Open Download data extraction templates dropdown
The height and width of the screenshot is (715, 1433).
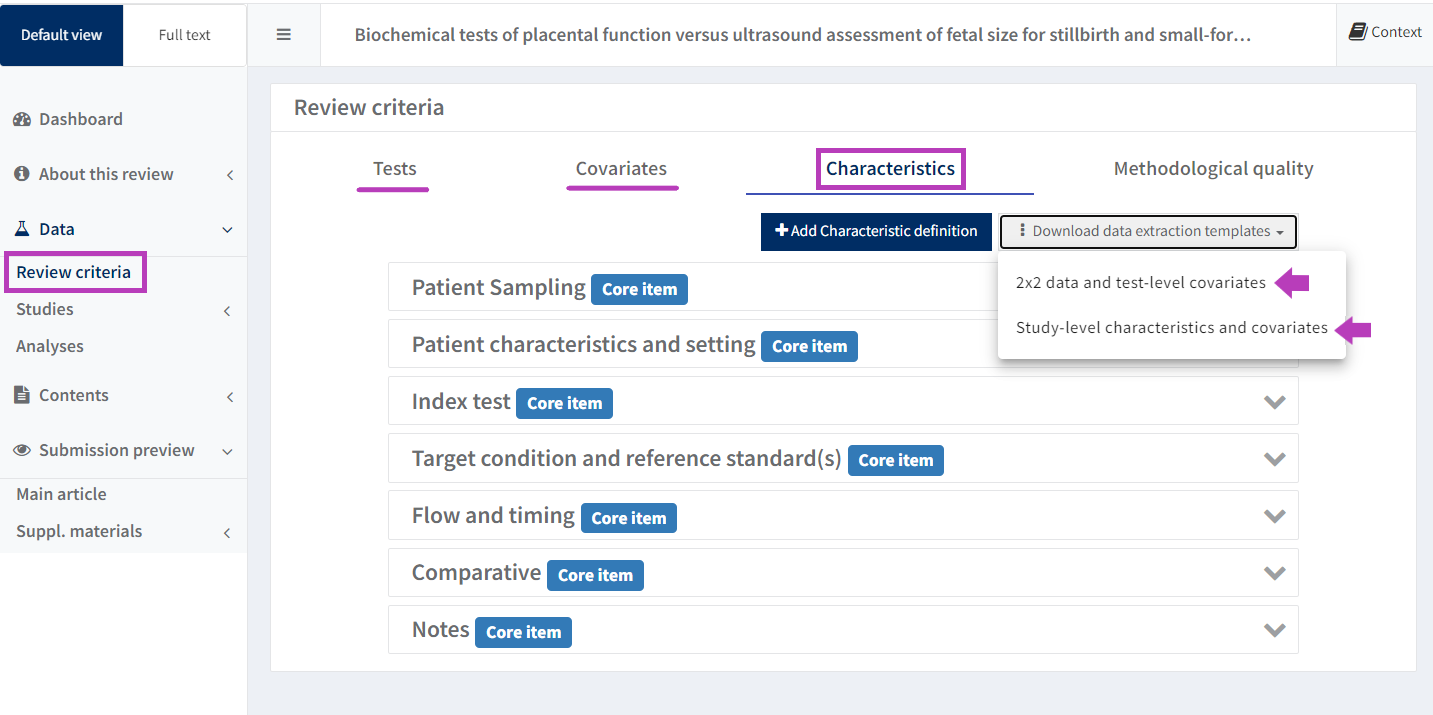point(1148,231)
